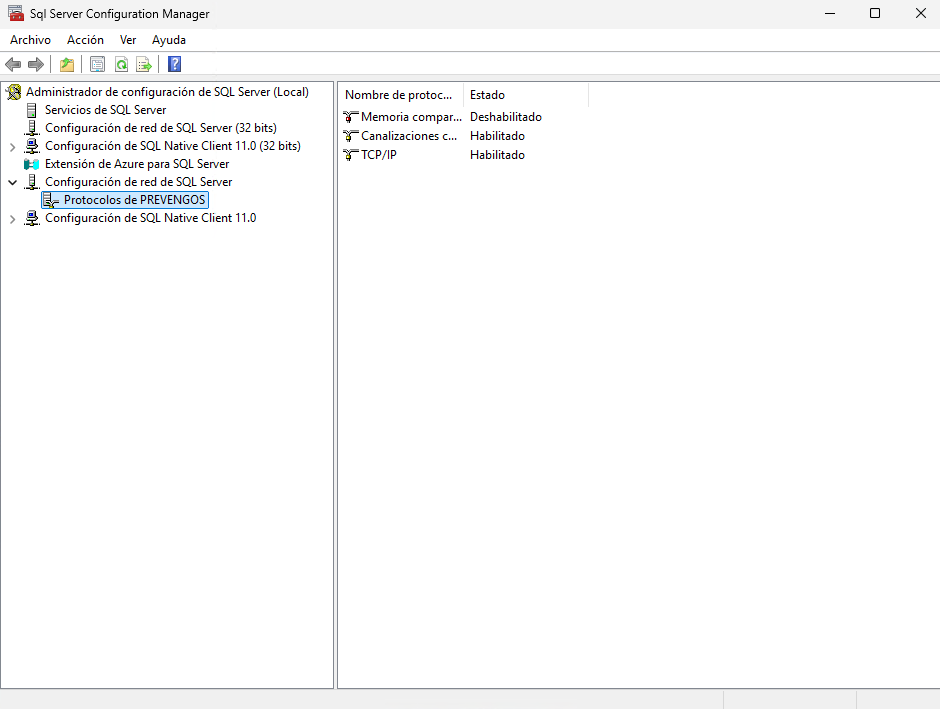This screenshot has width=940, height=709.
Task: Click the SQL Server Configuration Manager title icon
Action: tap(16, 13)
